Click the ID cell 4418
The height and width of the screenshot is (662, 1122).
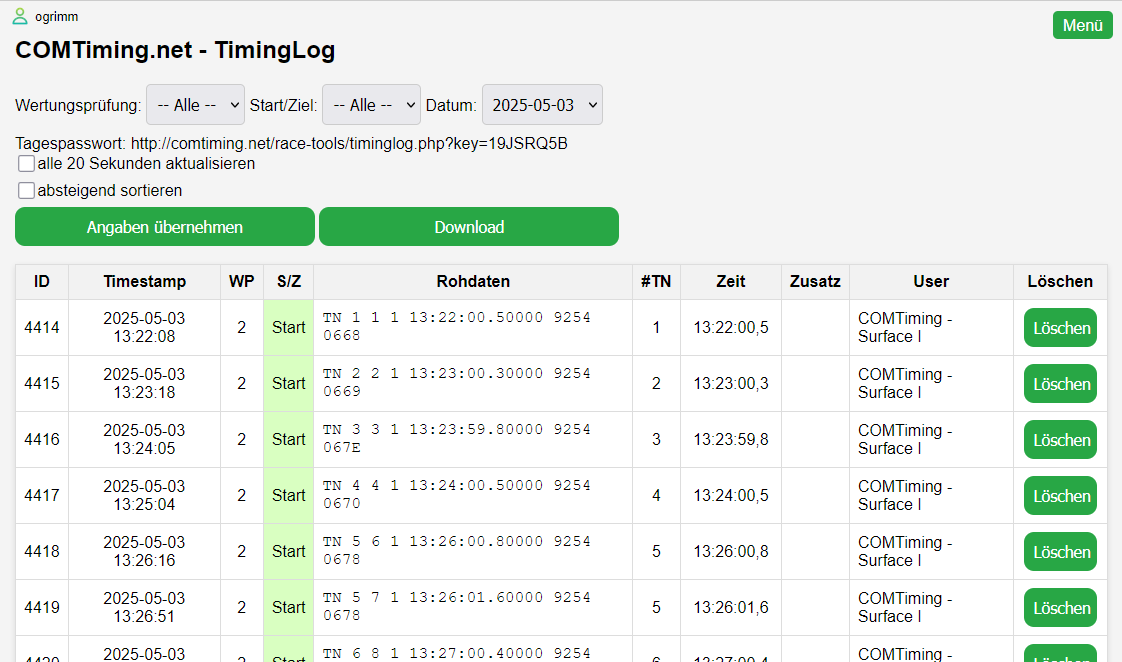tap(42, 552)
